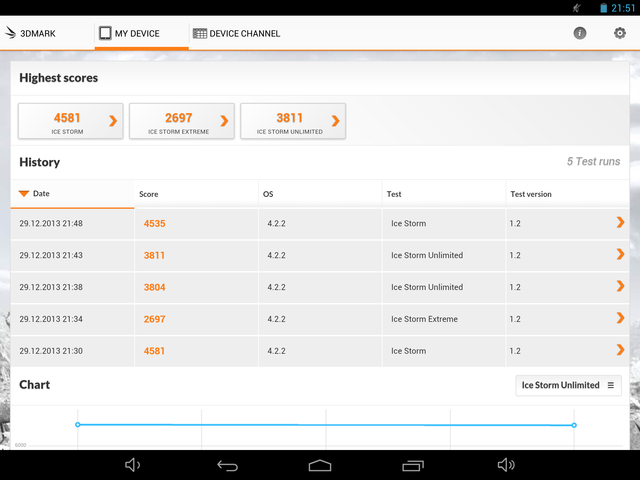Select the 3804 score entry

(154, 287)
